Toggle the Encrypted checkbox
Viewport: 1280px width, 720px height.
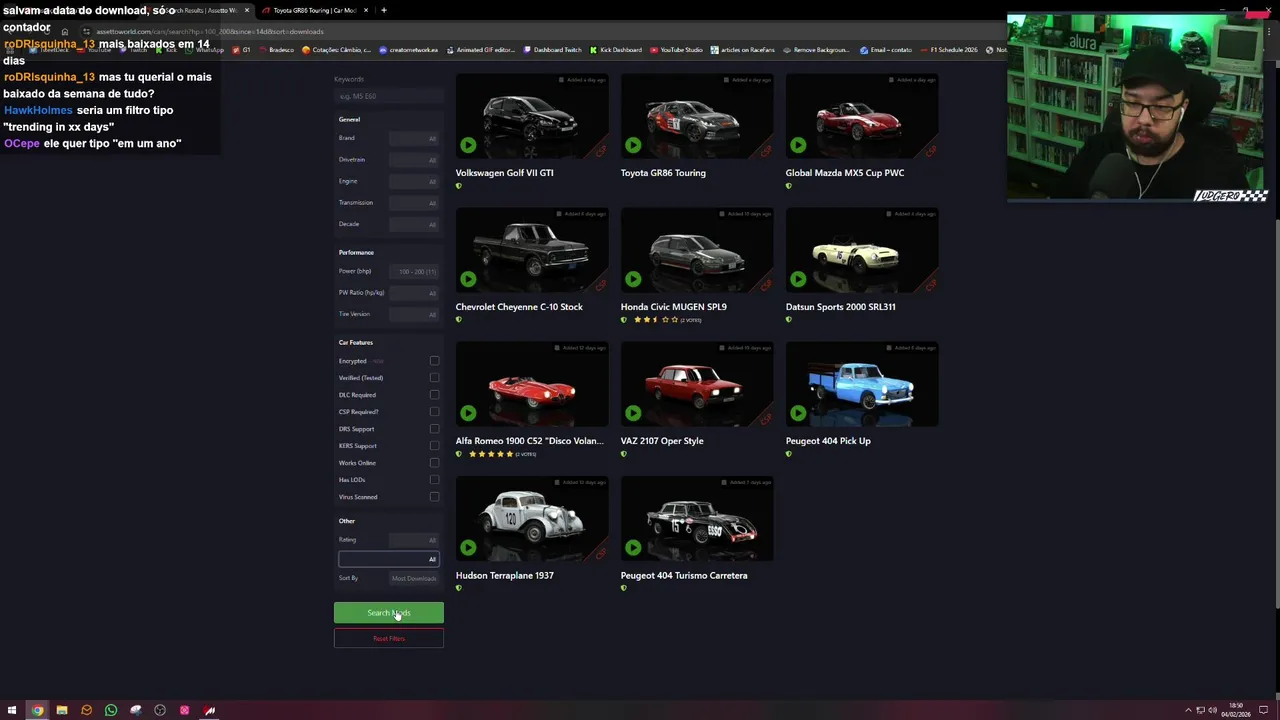[434, 361]
